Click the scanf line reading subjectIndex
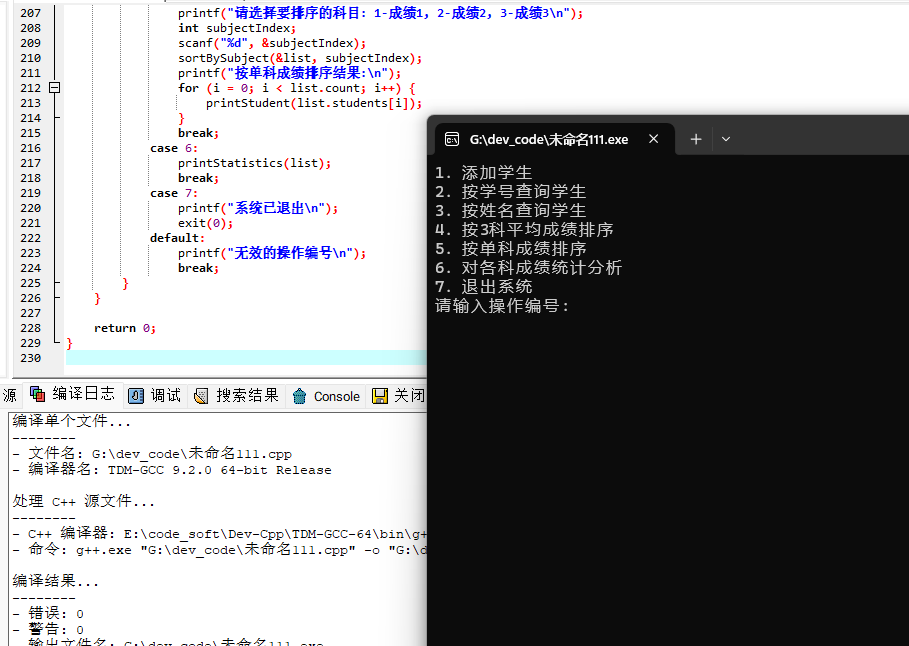Viewport: 909px width, 646px height. (272, 43)
